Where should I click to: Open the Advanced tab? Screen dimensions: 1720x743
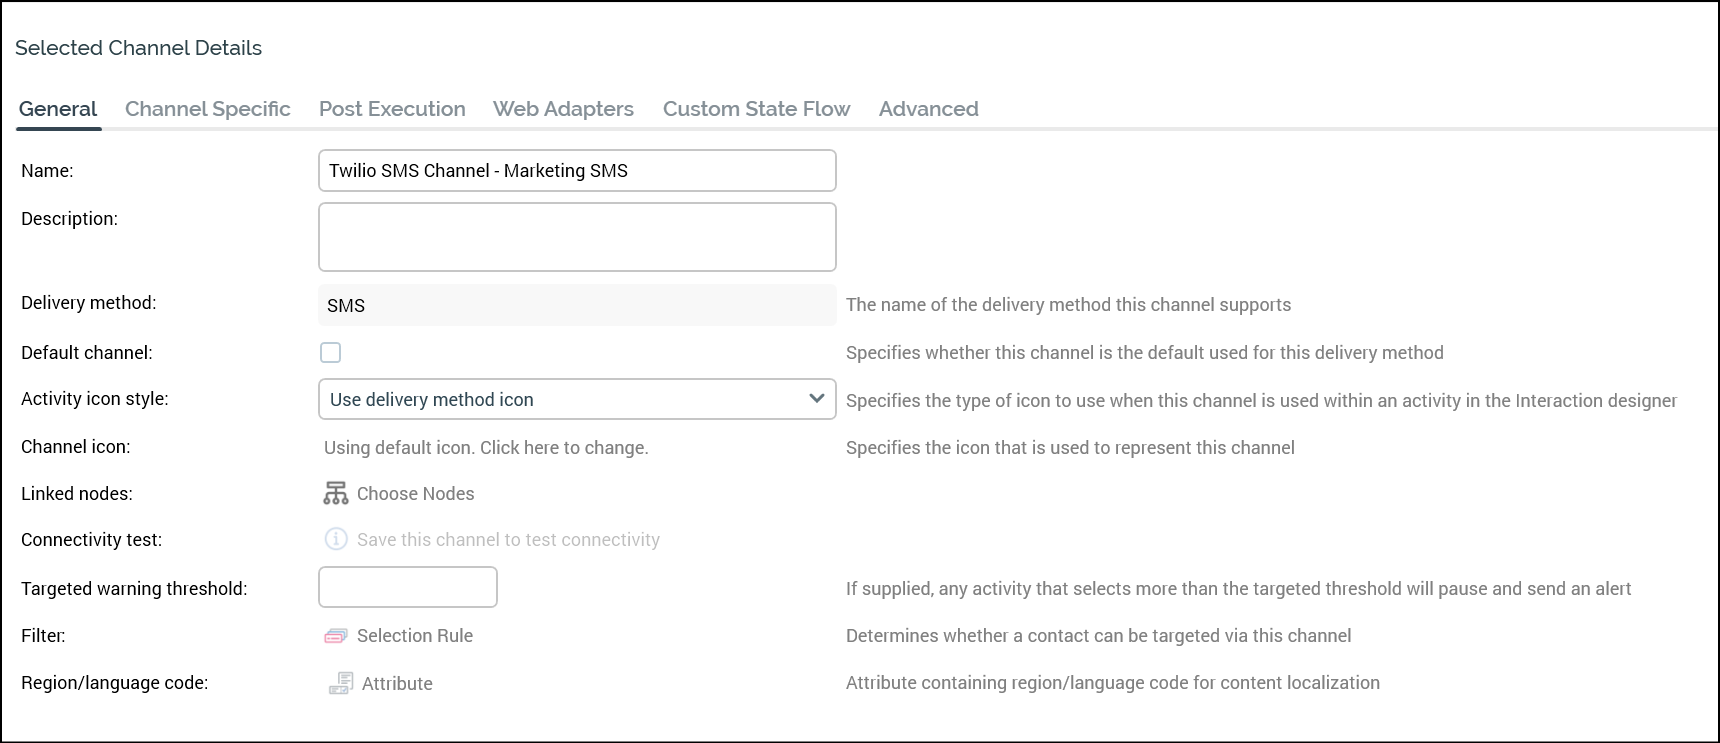click(928, 109)
